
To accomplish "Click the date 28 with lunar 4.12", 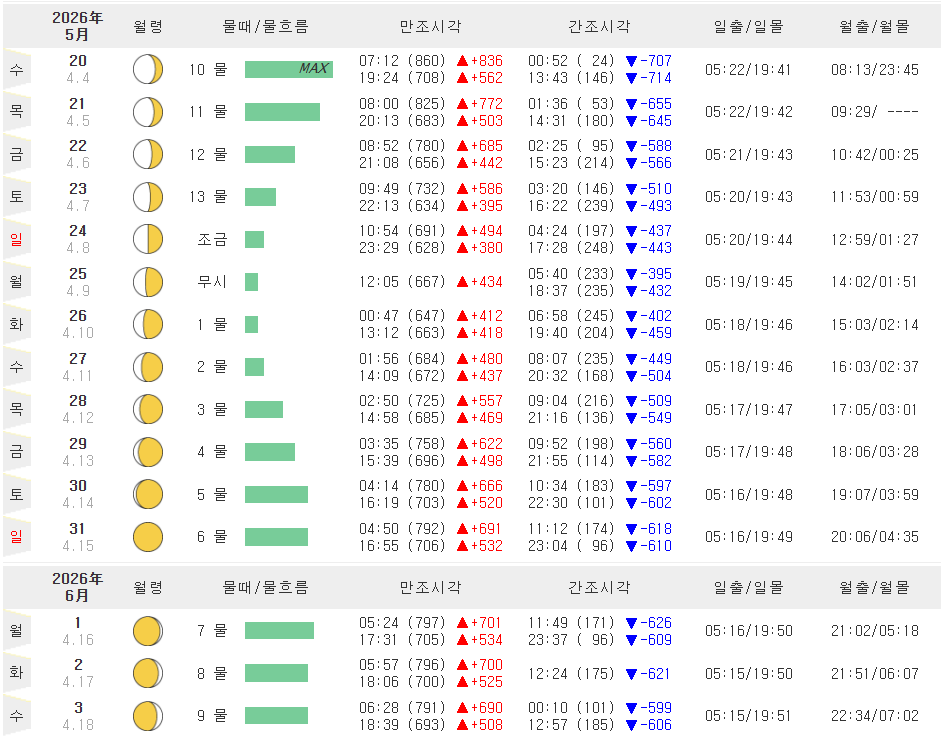I will (78, 409).
